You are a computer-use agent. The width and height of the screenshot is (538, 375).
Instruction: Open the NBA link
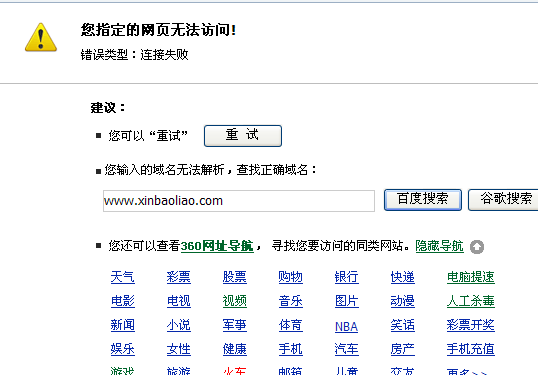click(347, 327)
